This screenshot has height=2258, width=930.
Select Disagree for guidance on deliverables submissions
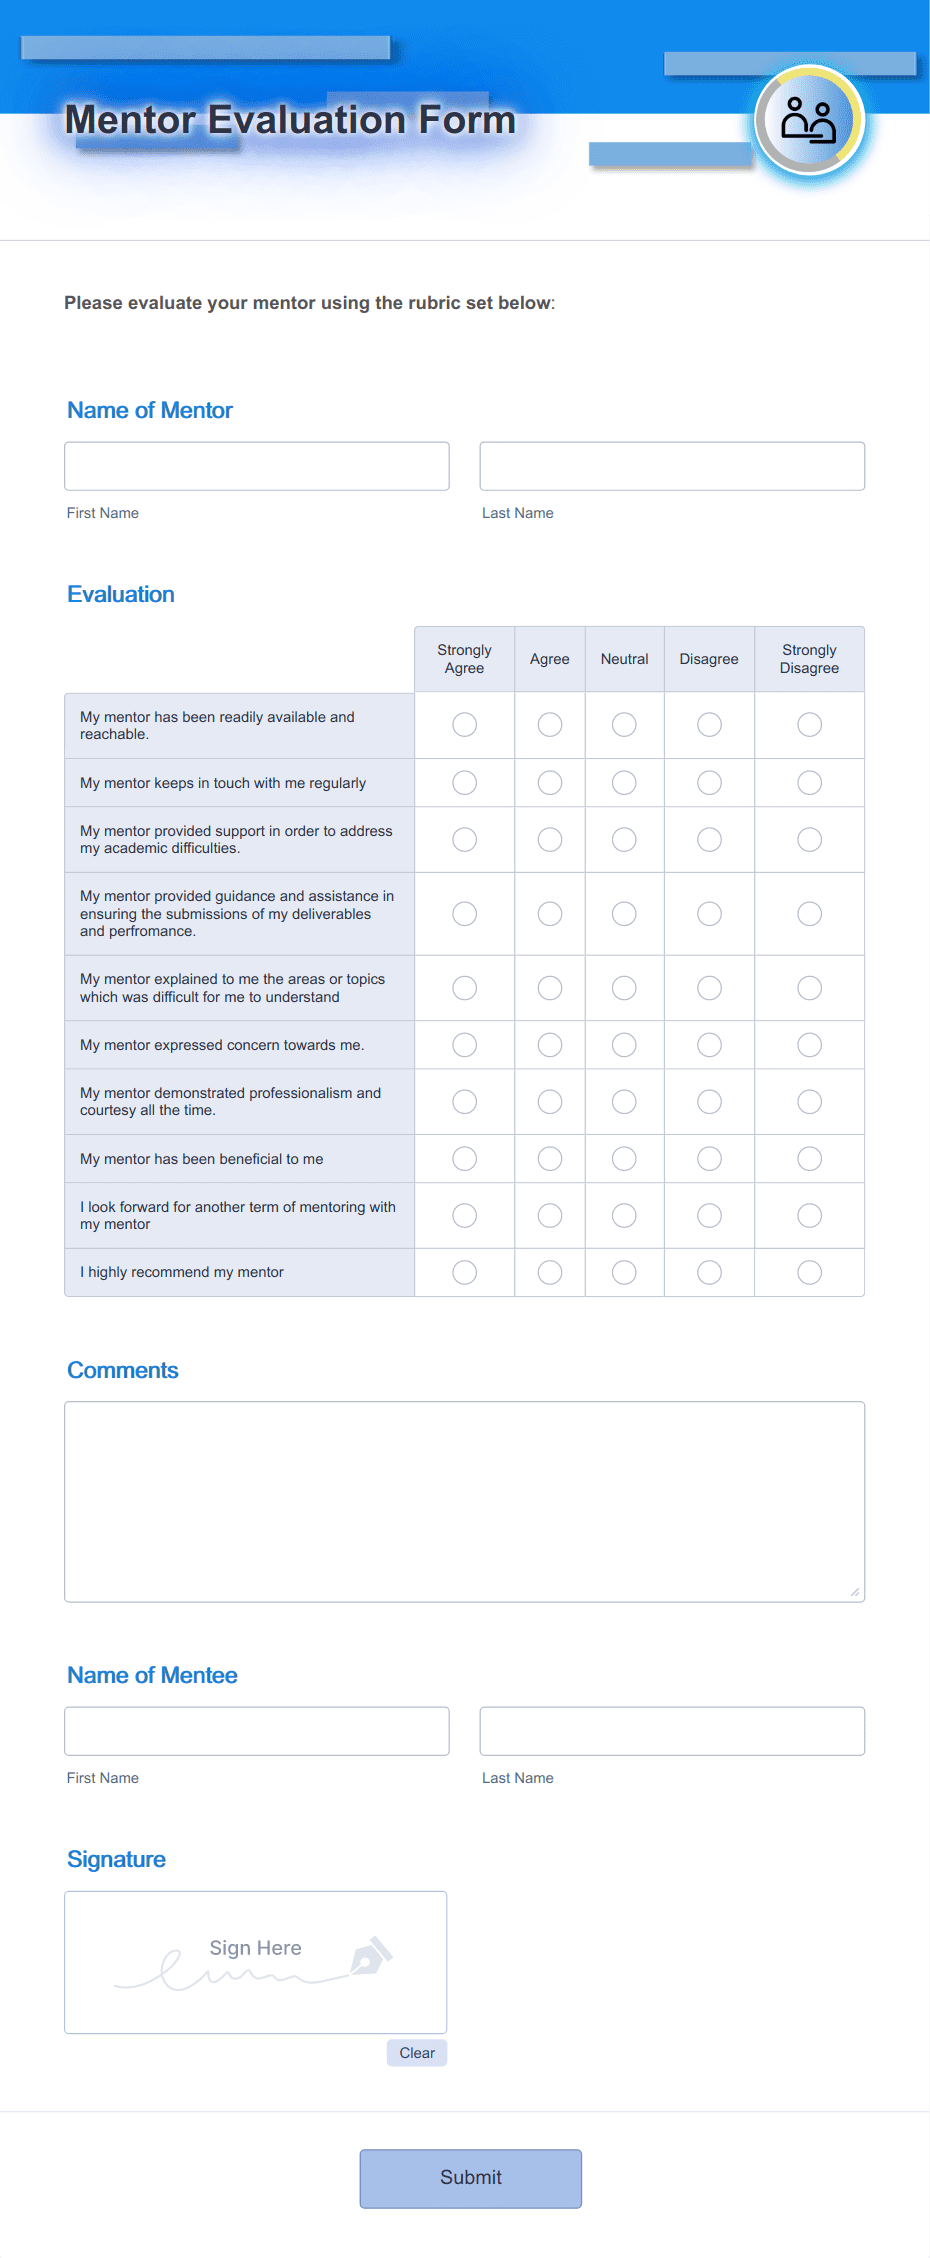709,913
